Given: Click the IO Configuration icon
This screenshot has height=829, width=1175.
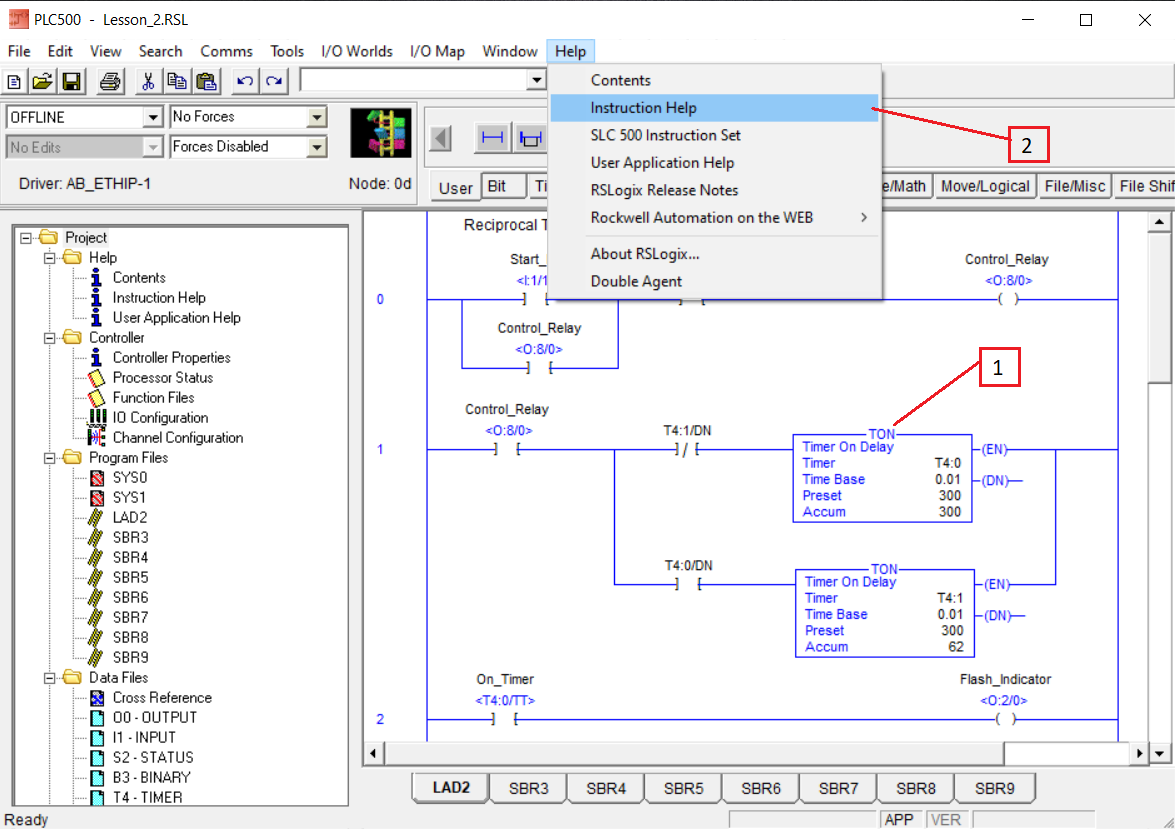Looking at the screenshot, I should click(97, 417).
